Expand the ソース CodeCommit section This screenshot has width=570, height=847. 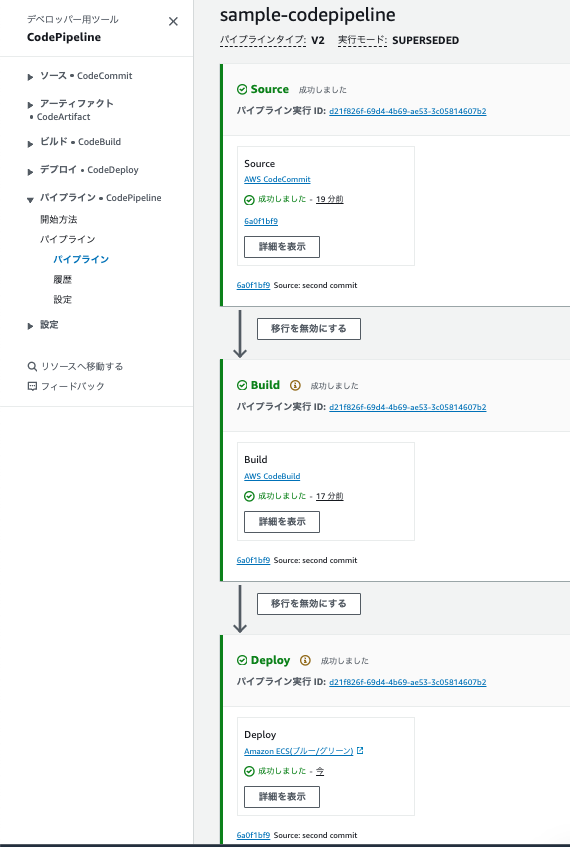[30, 77]
